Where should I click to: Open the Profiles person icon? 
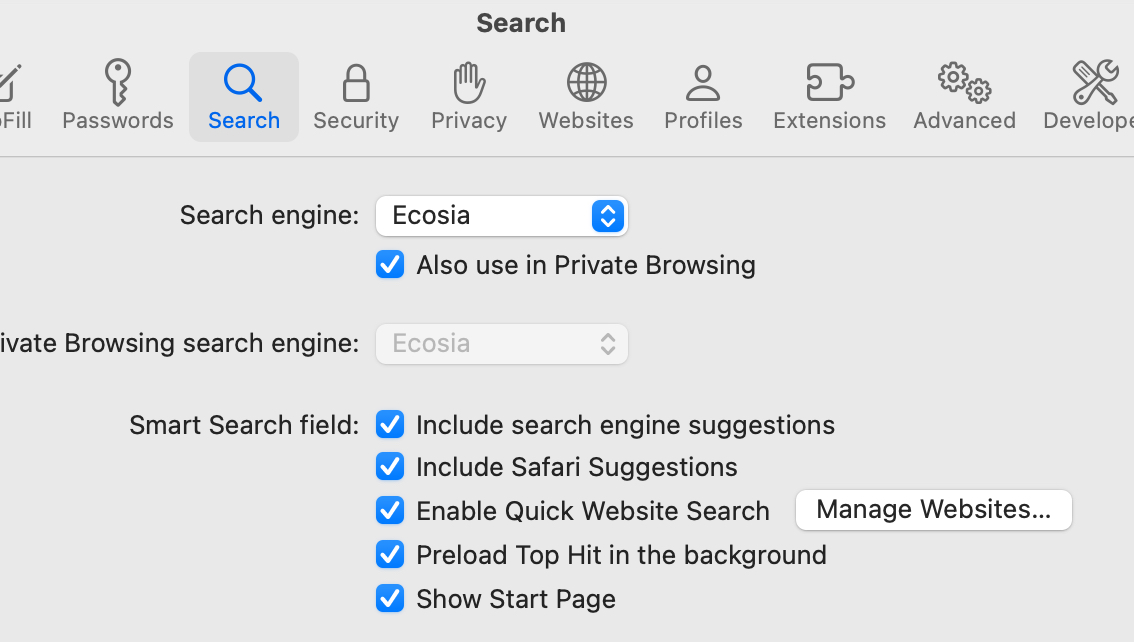click(x=703, y=82)
